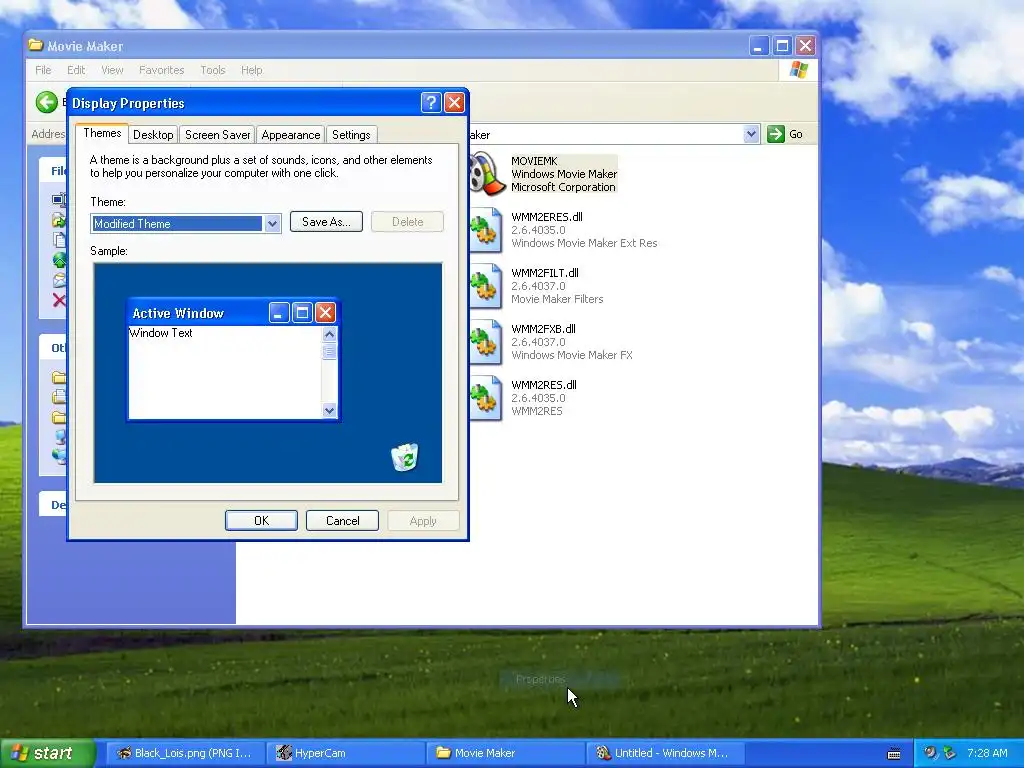
Task: Expand the Address bar dropdown arrow
Action: (751, 134)
